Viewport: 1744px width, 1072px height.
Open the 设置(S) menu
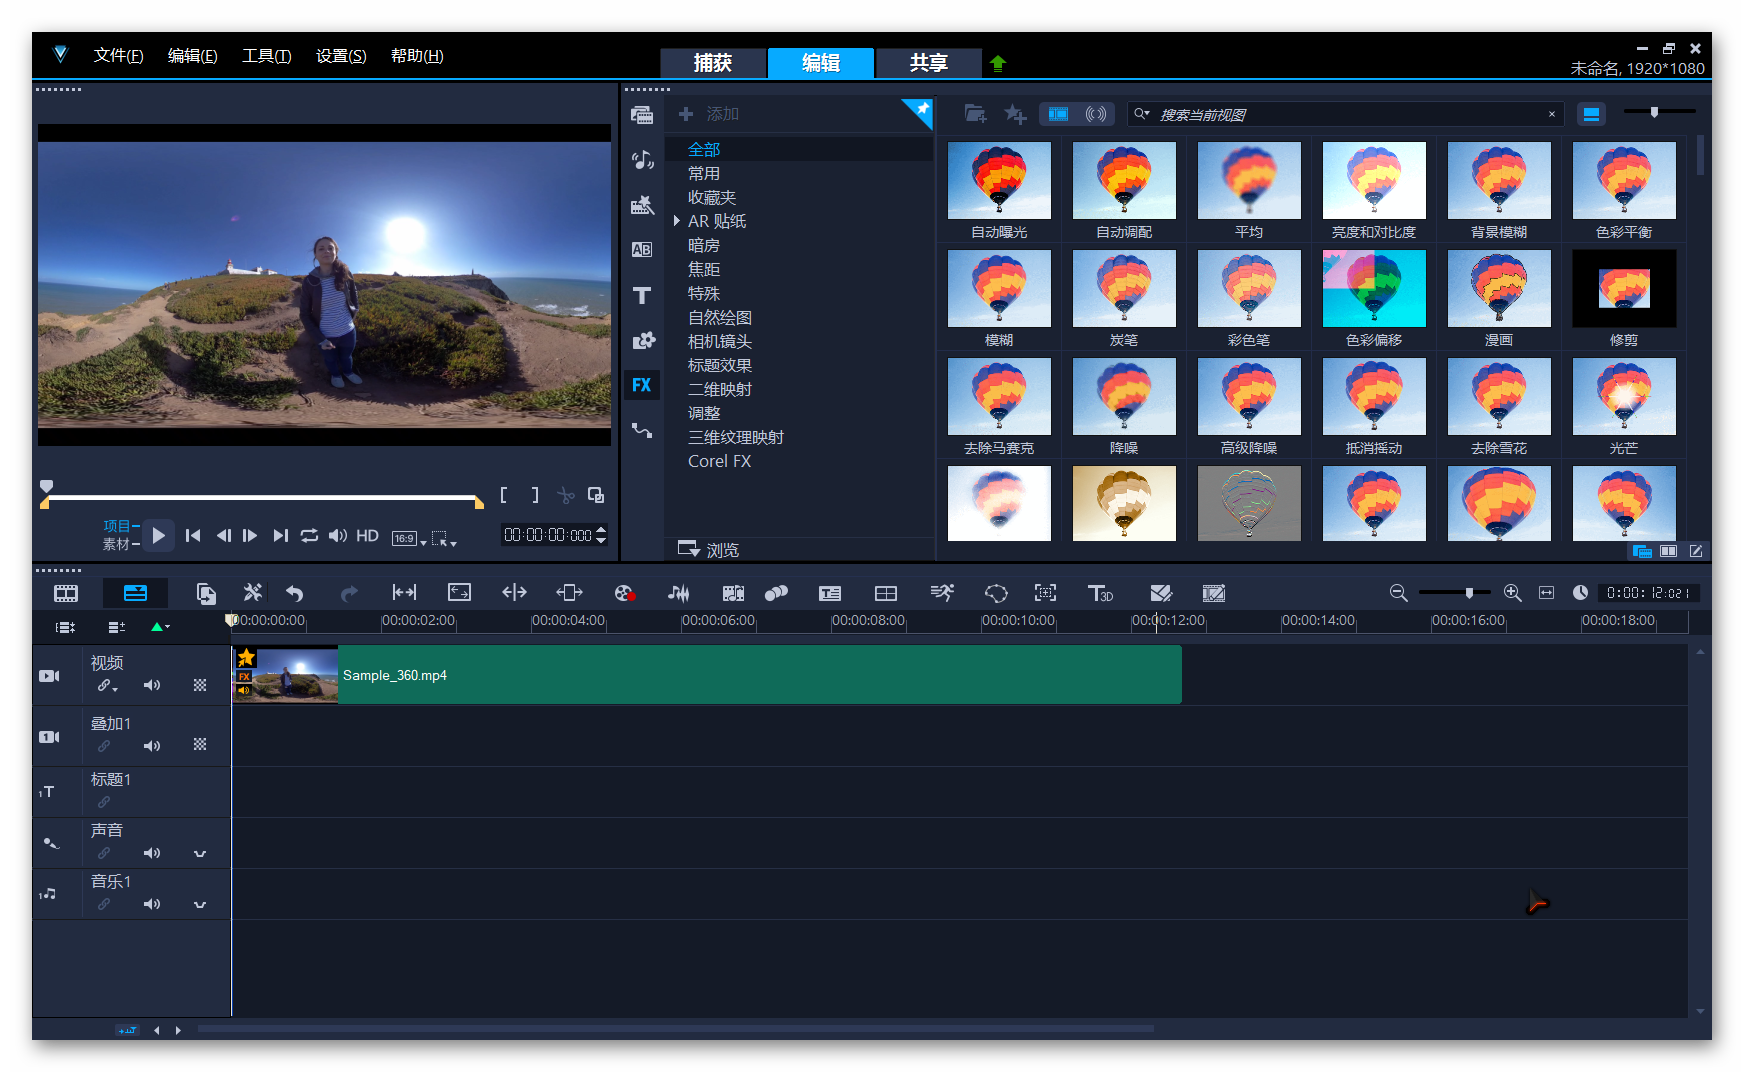pyautogui.click(x=341, y=56)
